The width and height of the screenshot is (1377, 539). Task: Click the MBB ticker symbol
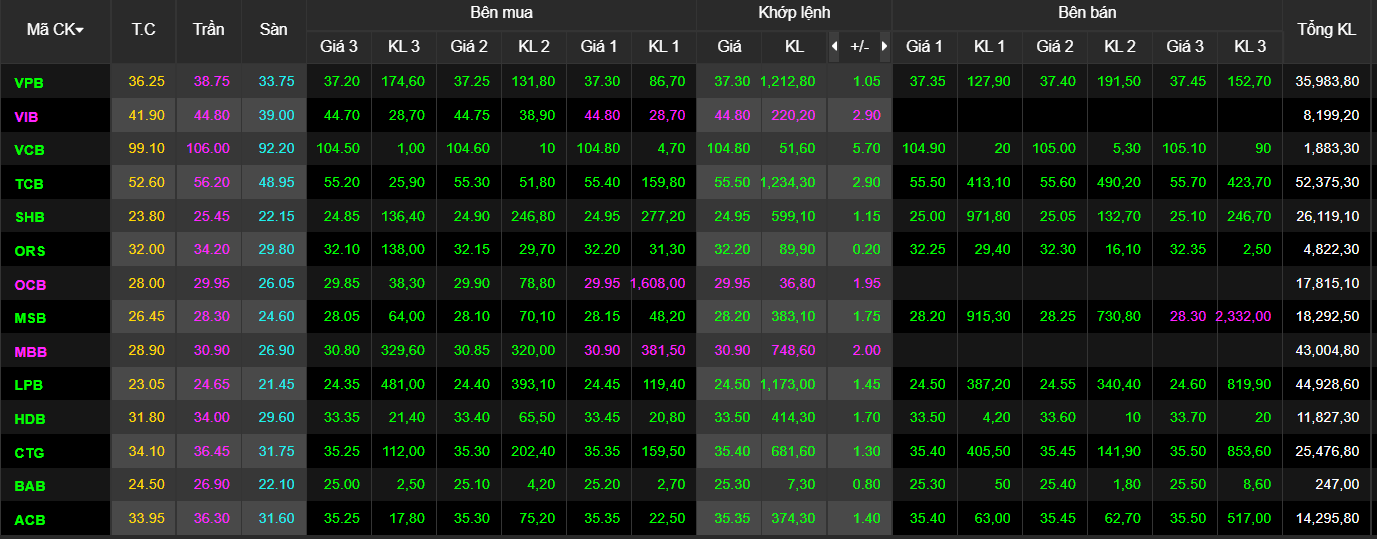pos(30,352)
